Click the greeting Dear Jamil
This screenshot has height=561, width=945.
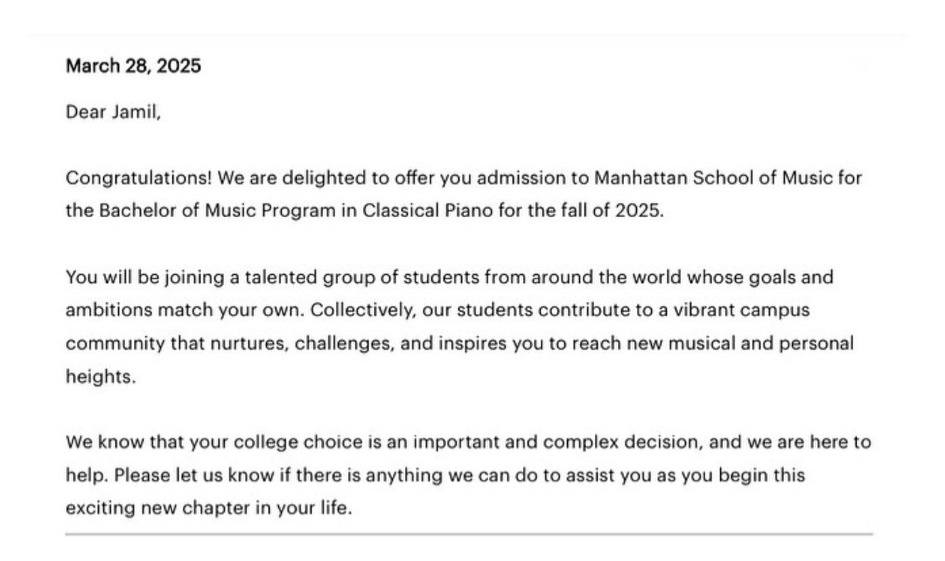[113, 112]
